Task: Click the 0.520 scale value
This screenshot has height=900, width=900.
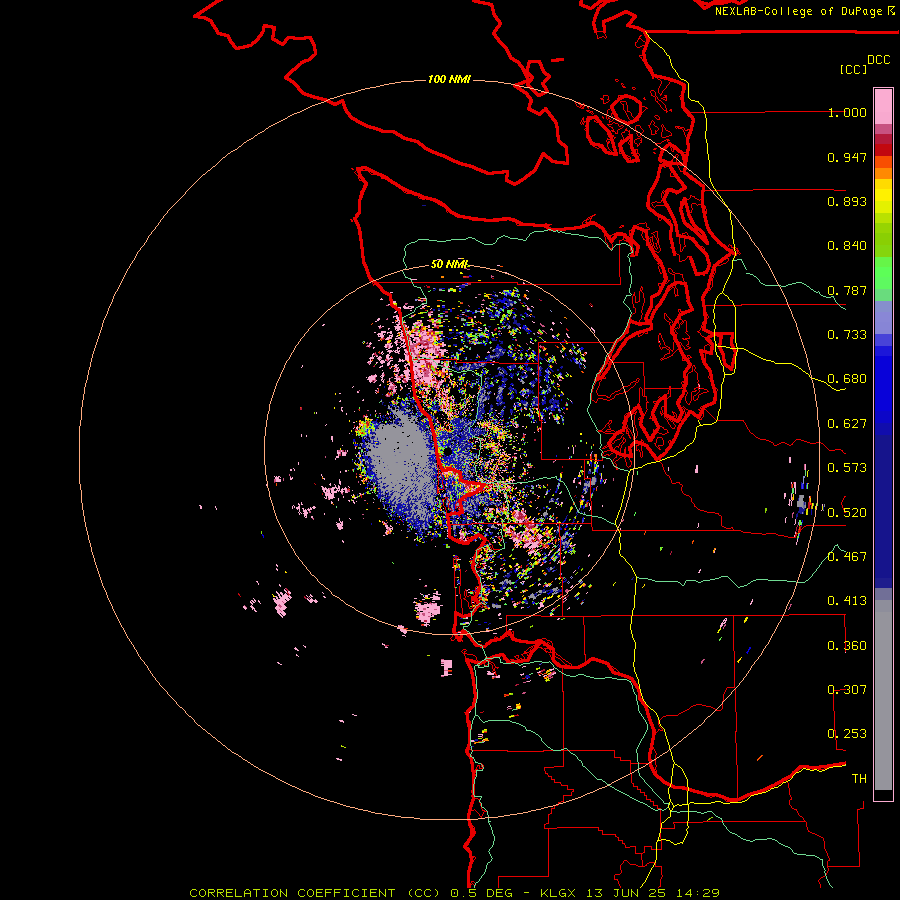Action: (847, 513)
